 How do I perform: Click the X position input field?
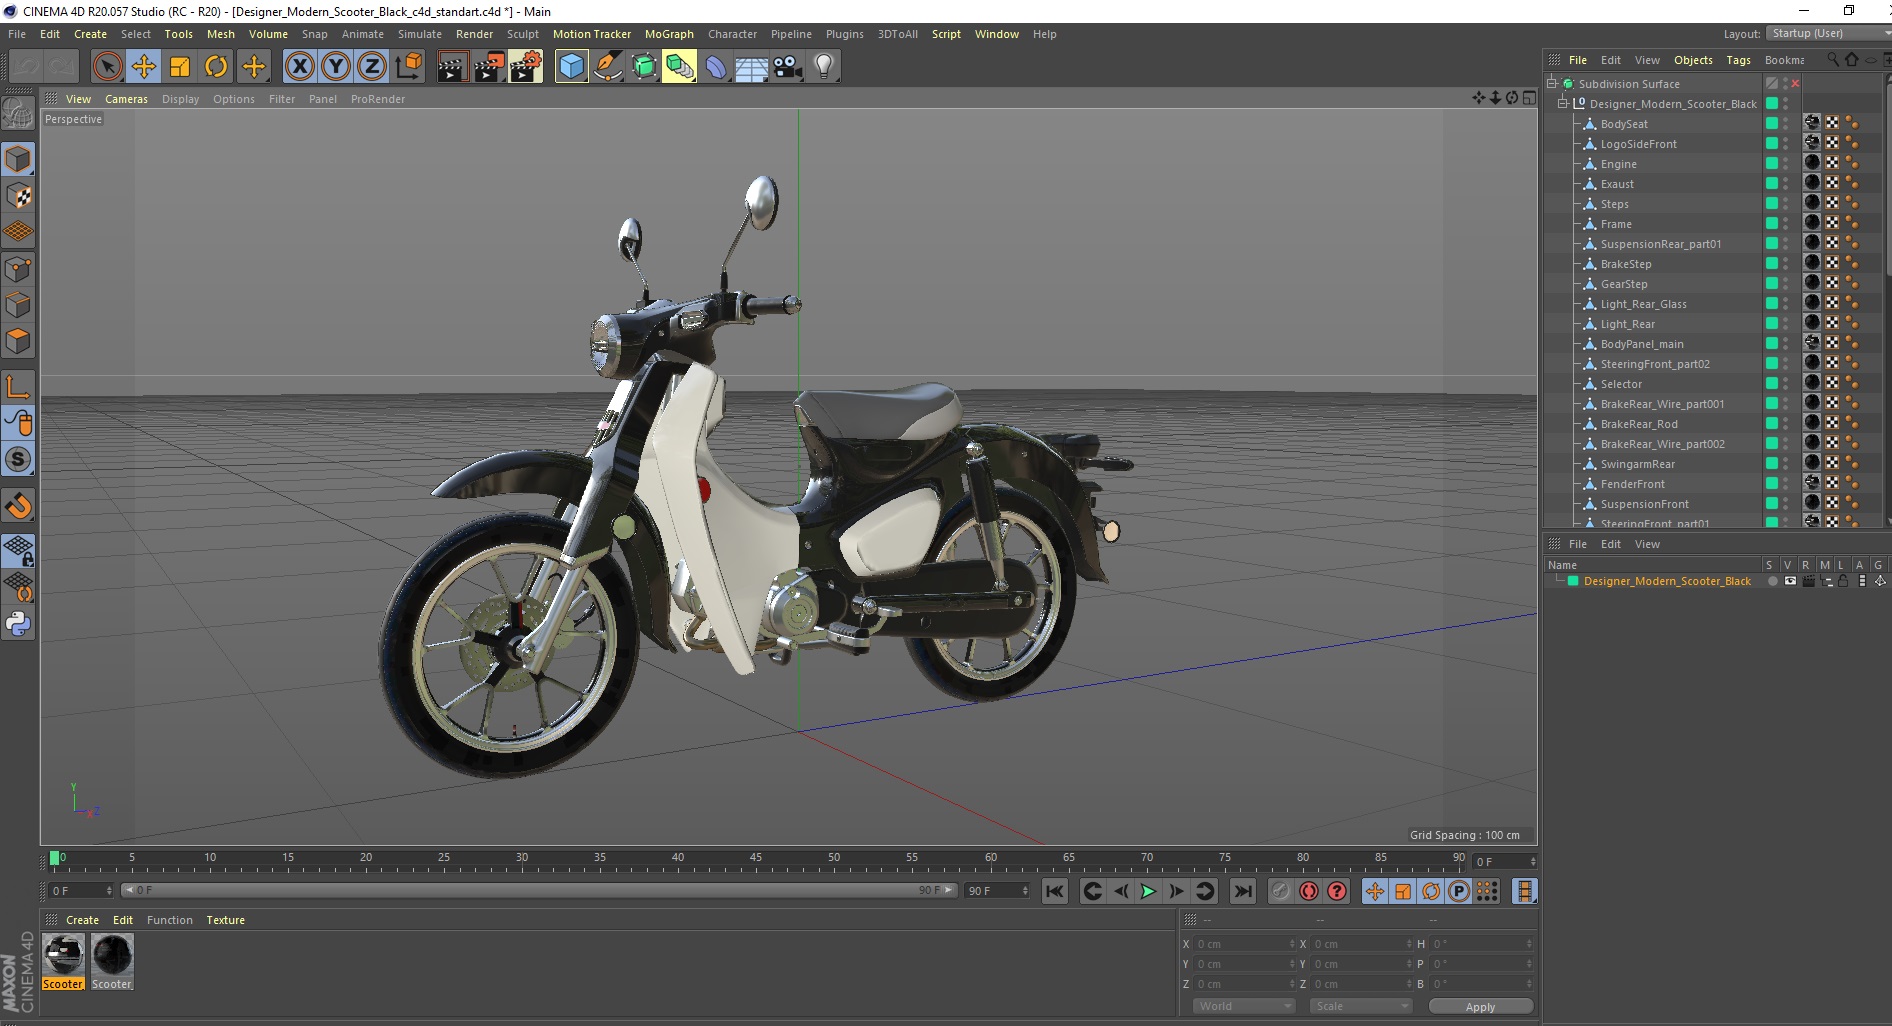click(x=1245, y=944)
